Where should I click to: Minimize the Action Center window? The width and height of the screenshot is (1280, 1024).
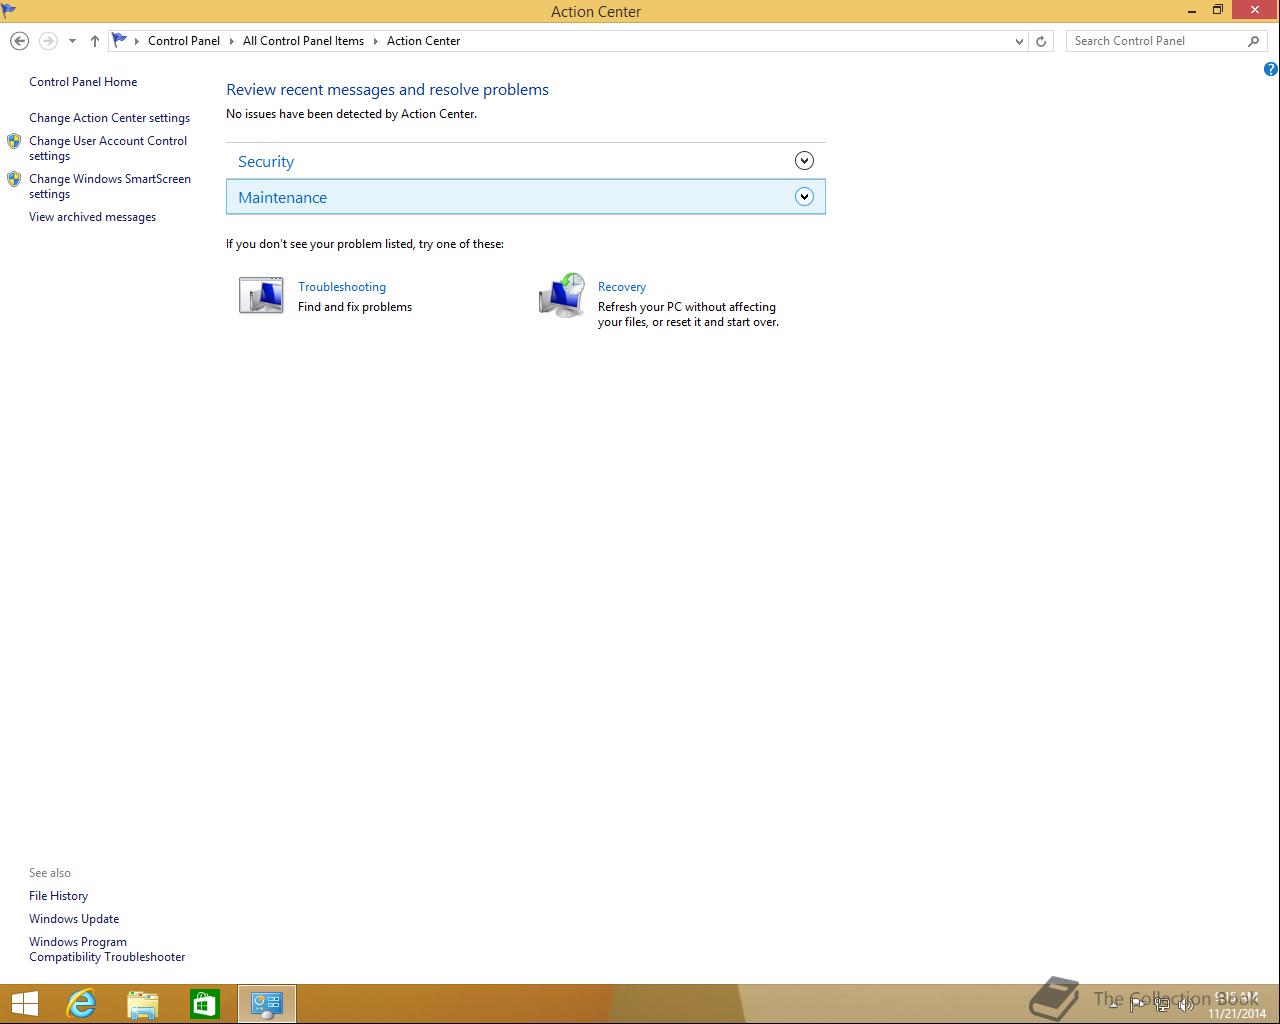pos(1192,11)
